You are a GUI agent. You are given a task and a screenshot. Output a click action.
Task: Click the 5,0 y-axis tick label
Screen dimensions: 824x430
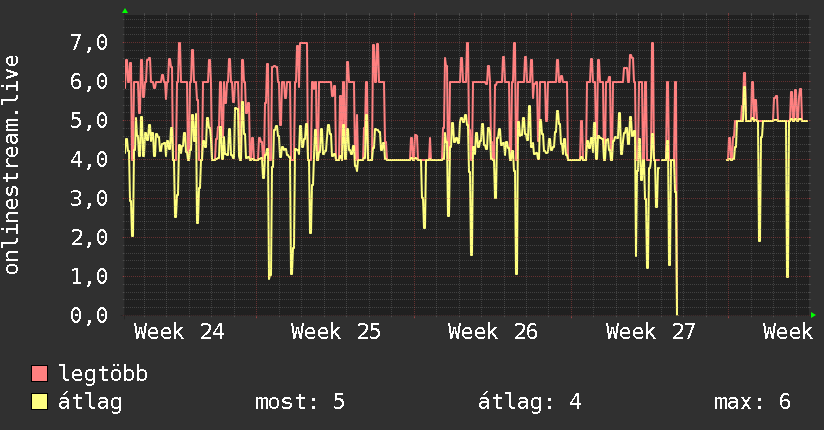point(89,120)
